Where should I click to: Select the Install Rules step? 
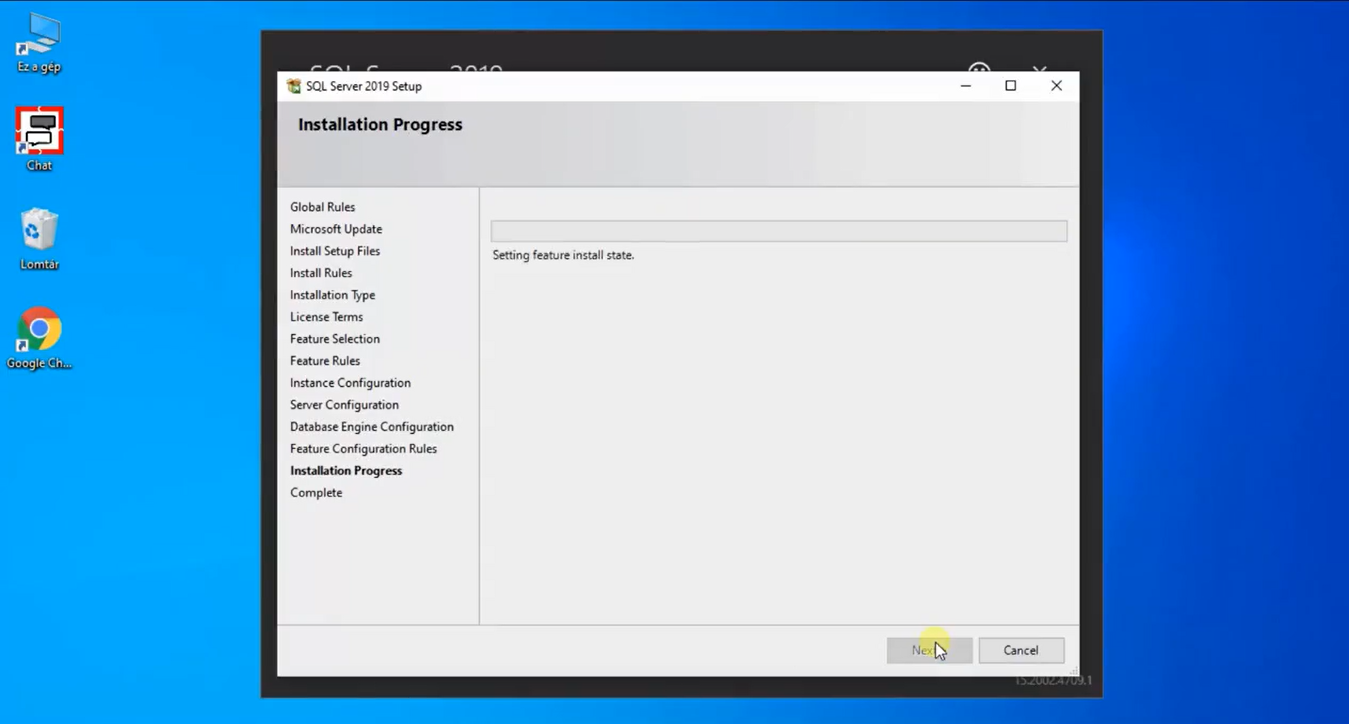pos(321,273)
